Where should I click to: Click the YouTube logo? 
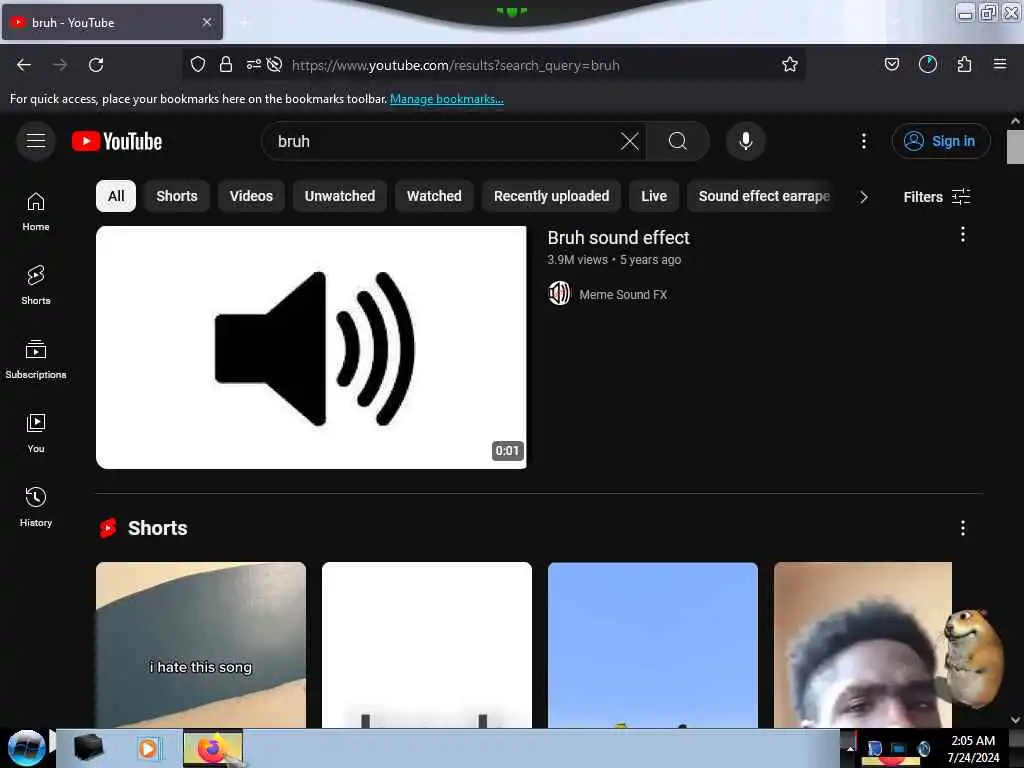(x=117, y=141)
